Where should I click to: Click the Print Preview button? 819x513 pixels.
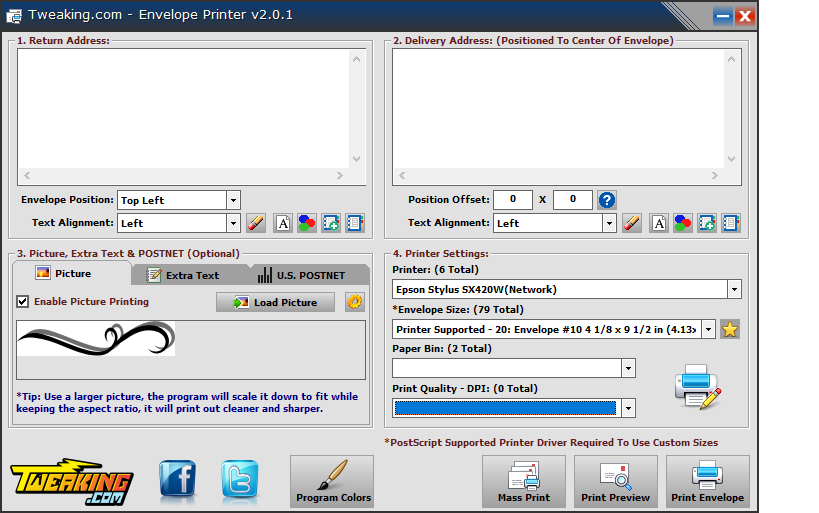point(615,482)
